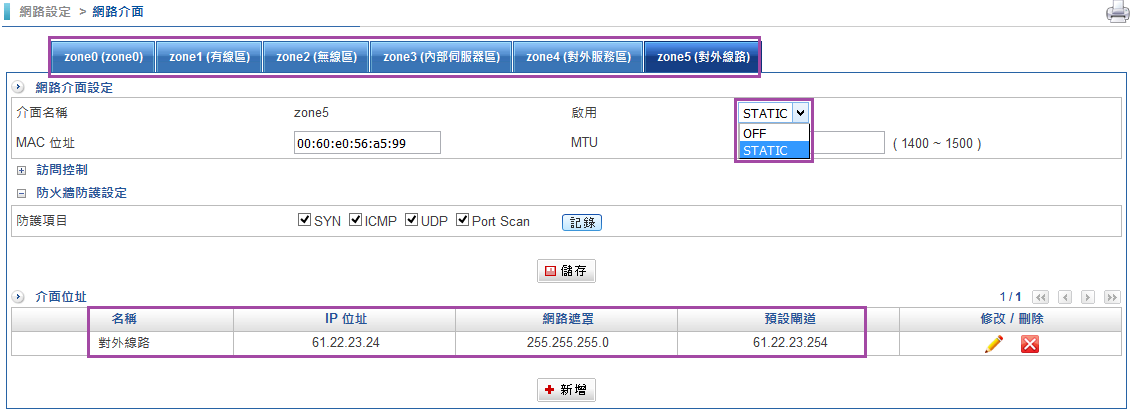This screenshot has width=1130, height=411.
Task: Switch to zone0 (zone0) tab
Action: [x=103, y=57]
